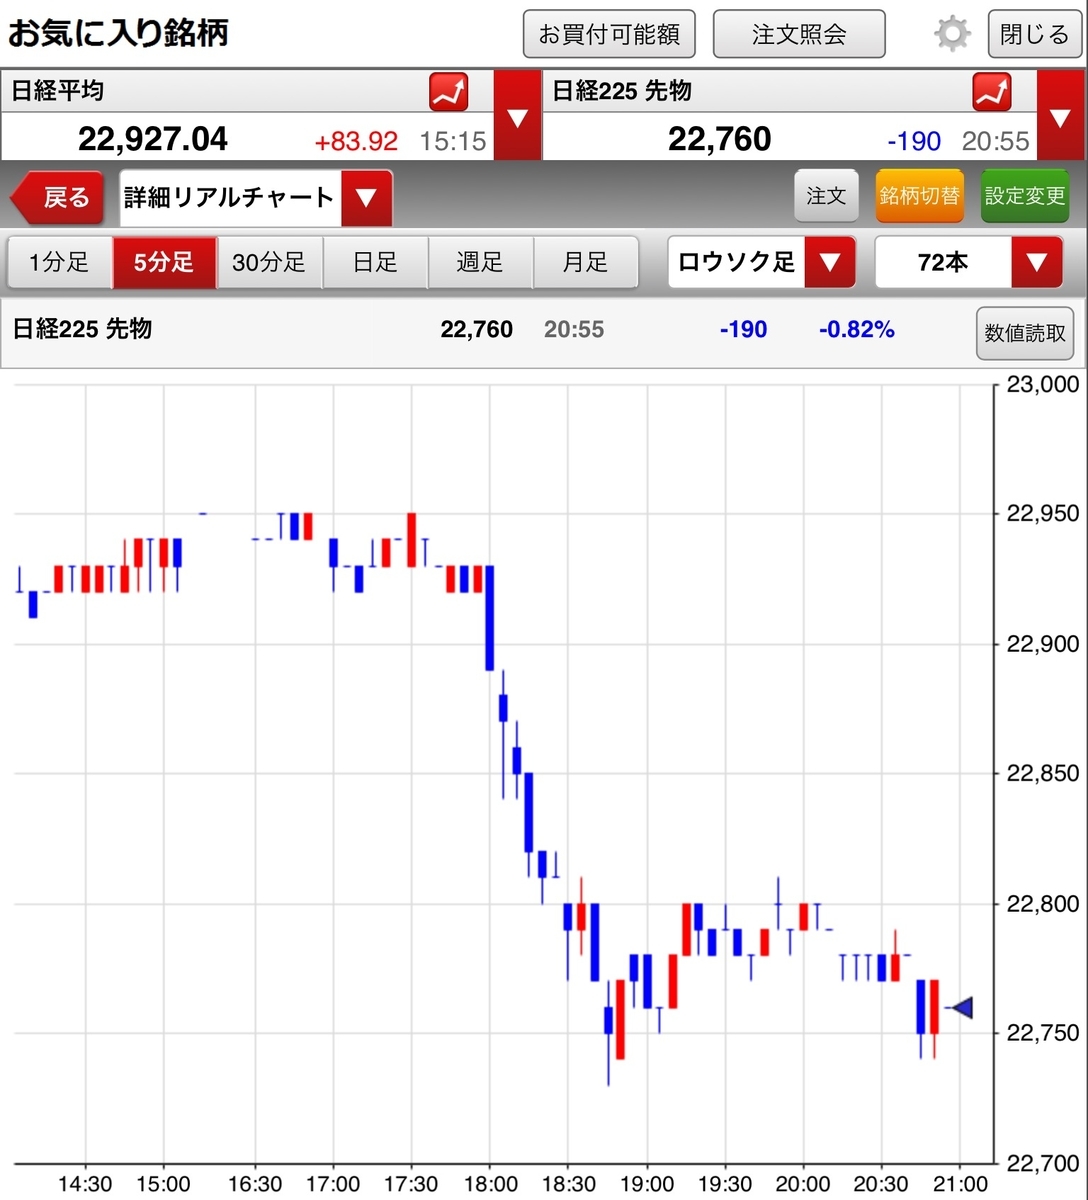Tap the chart icon beside 日経平均
1088x1200 pixels.
coord(449,92)
